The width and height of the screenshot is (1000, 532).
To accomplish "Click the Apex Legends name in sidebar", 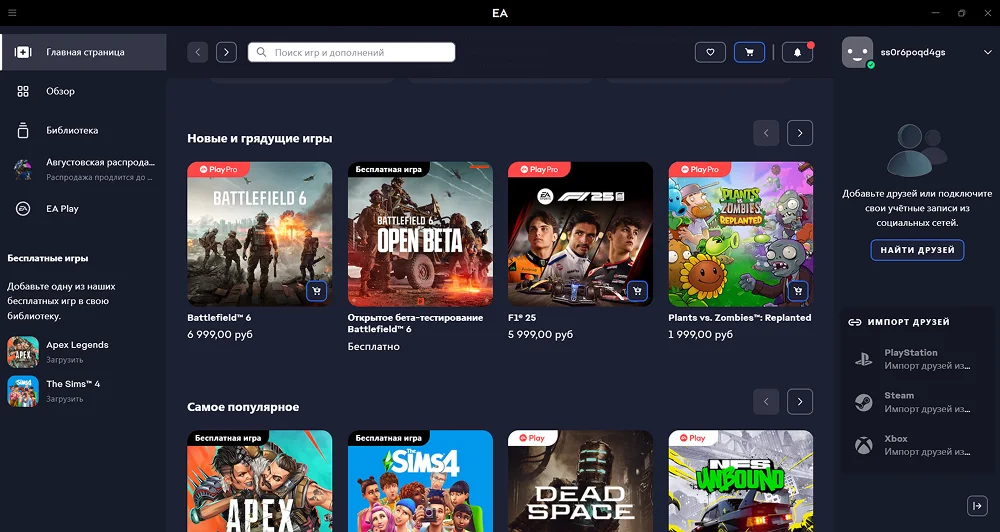I will [77, 345].
